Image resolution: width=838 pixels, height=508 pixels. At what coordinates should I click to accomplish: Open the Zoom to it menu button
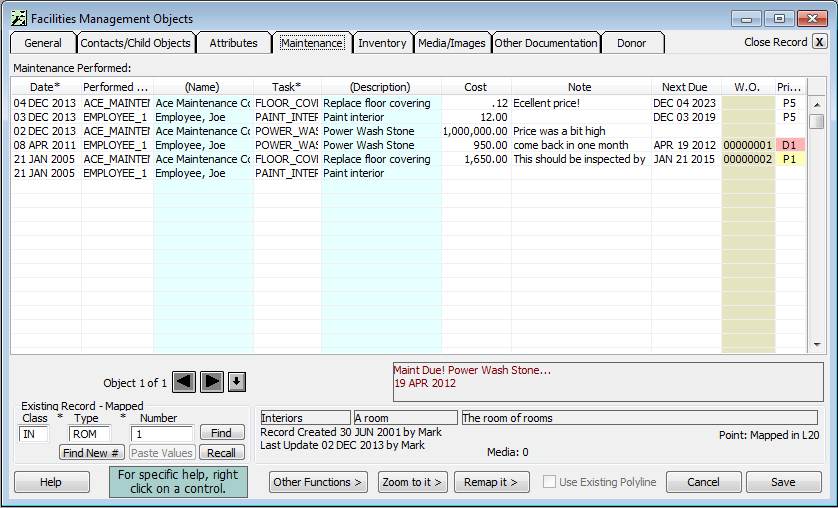[412, 482]
